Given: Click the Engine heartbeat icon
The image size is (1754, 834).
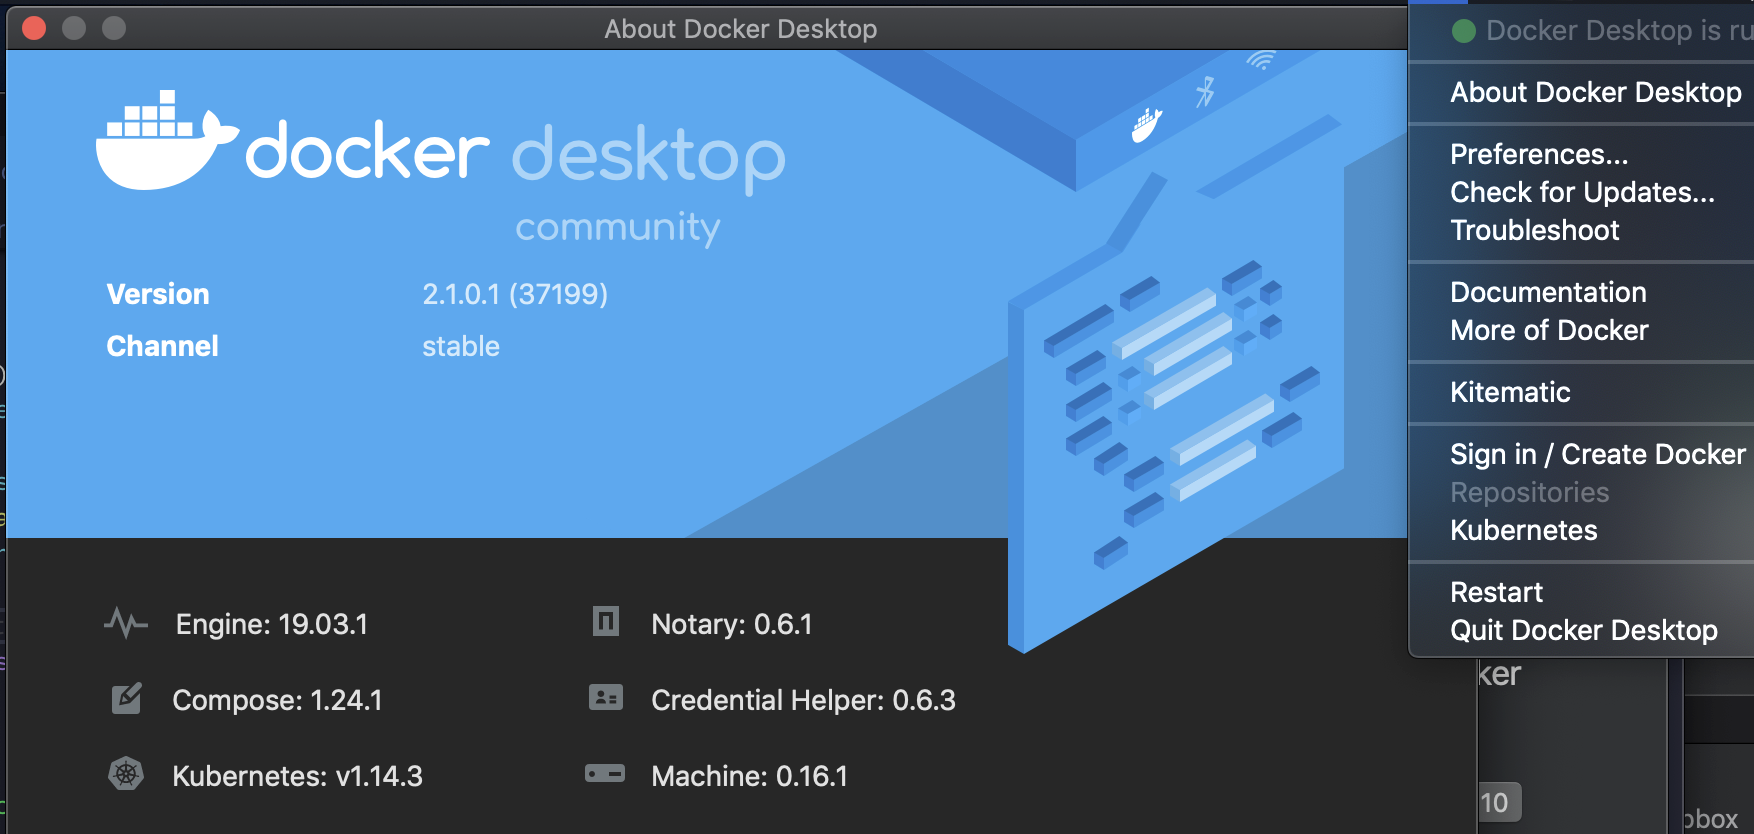Looking at the screenshot, I should (126, 623).
